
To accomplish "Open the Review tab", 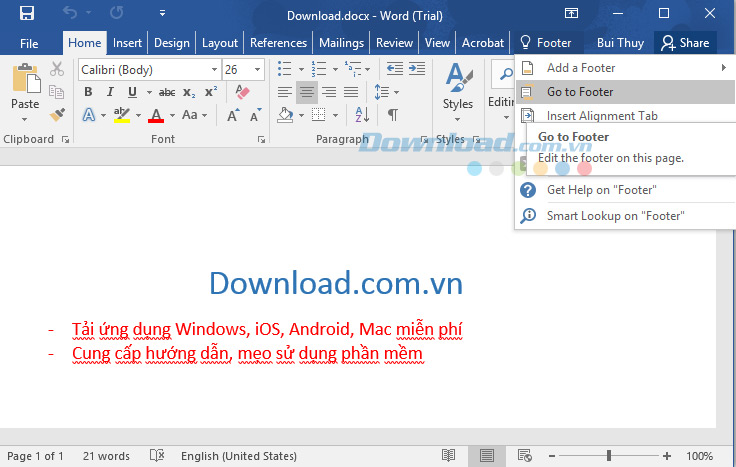I will point(394,43).
